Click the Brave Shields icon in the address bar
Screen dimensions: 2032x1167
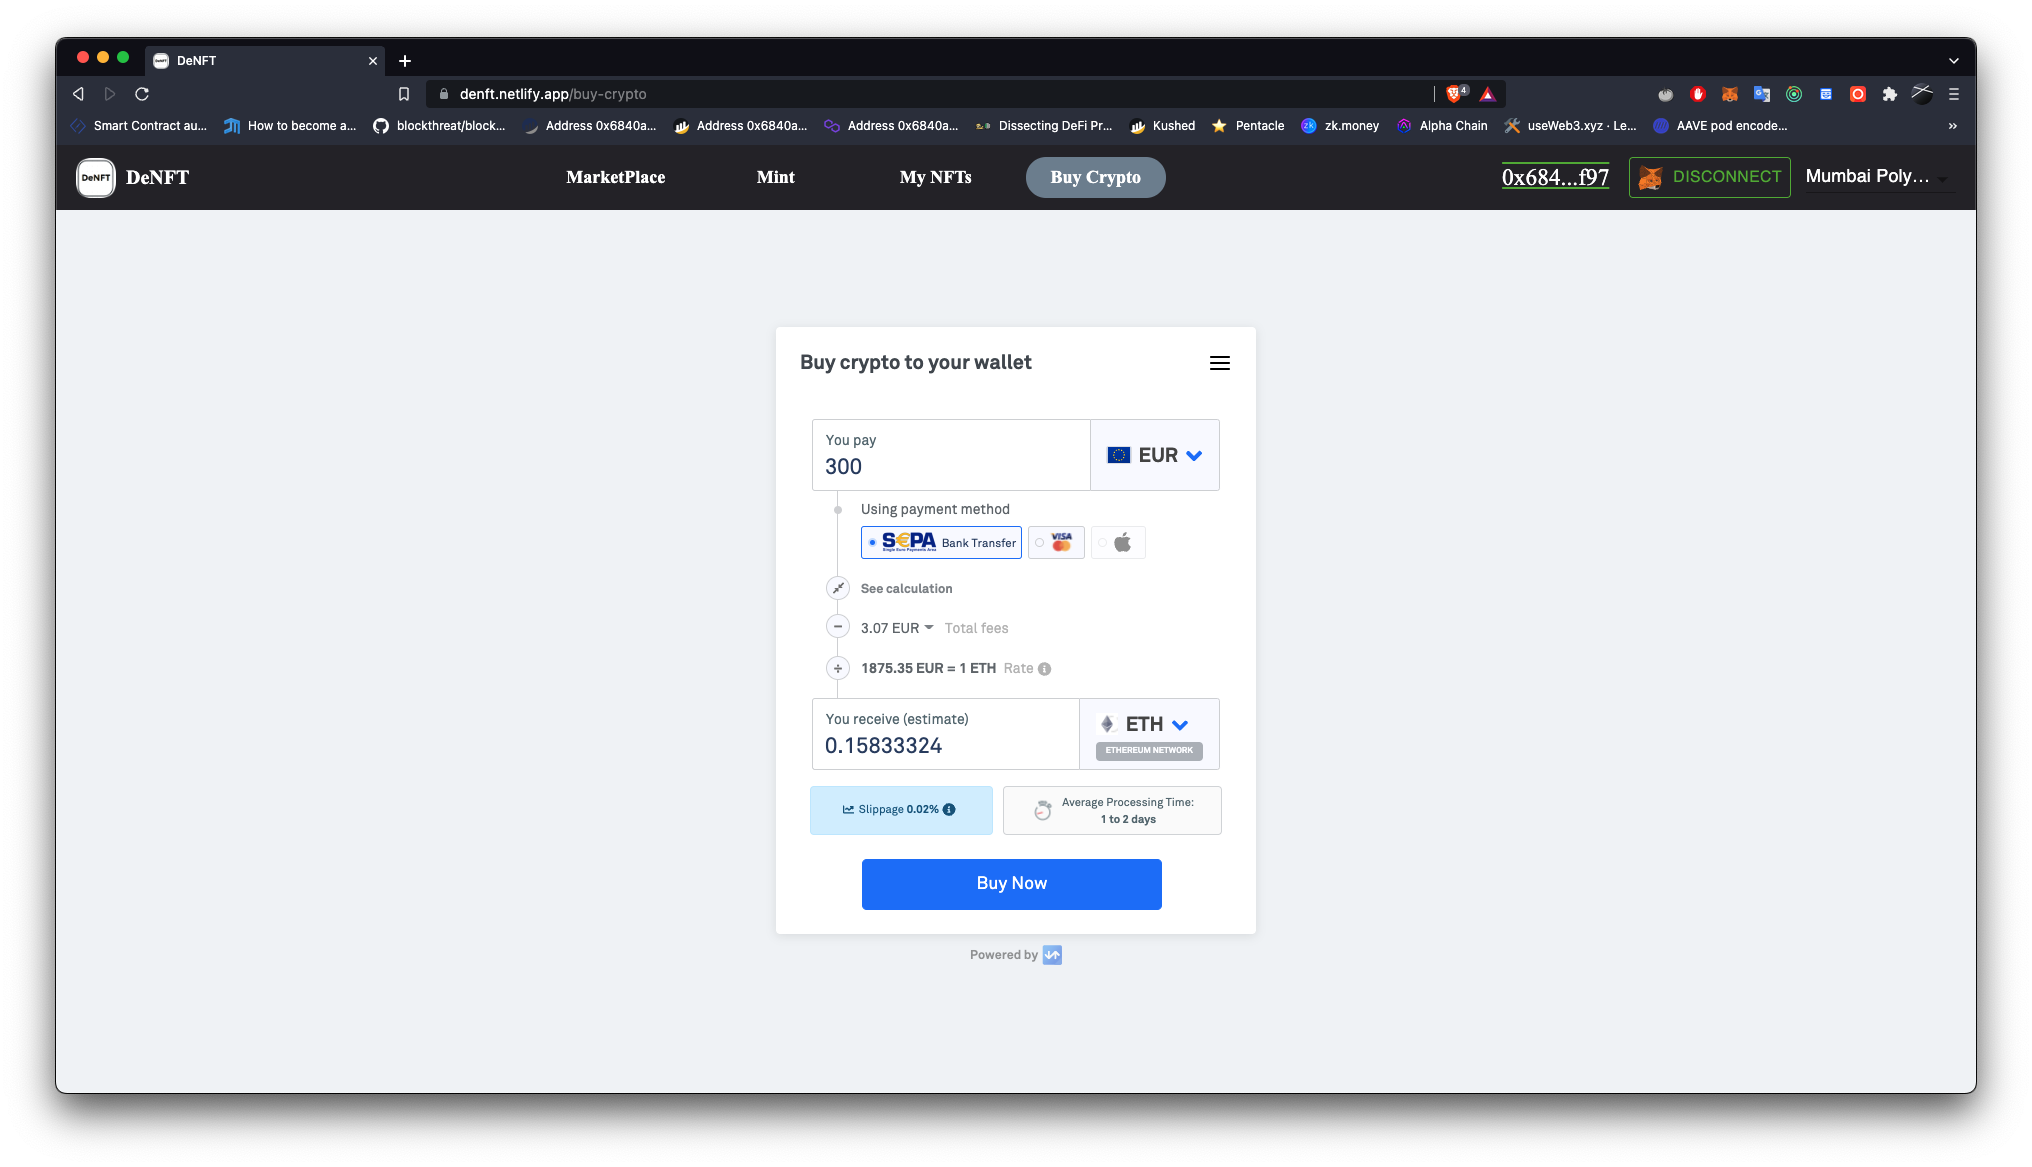click(x=1455, y=94)
